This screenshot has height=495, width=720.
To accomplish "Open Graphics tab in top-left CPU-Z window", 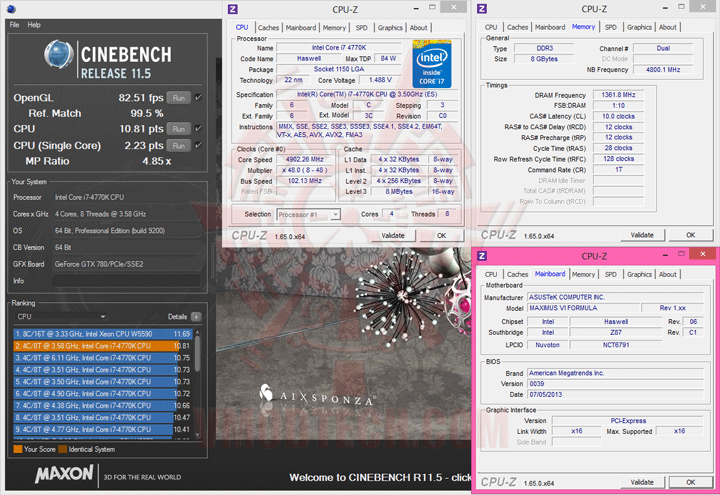I will click(x=390, y=28).
